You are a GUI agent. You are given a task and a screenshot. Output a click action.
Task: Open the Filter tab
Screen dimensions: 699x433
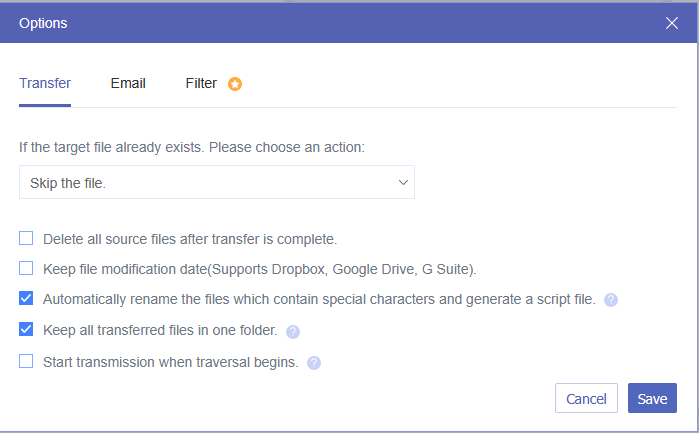201,83
